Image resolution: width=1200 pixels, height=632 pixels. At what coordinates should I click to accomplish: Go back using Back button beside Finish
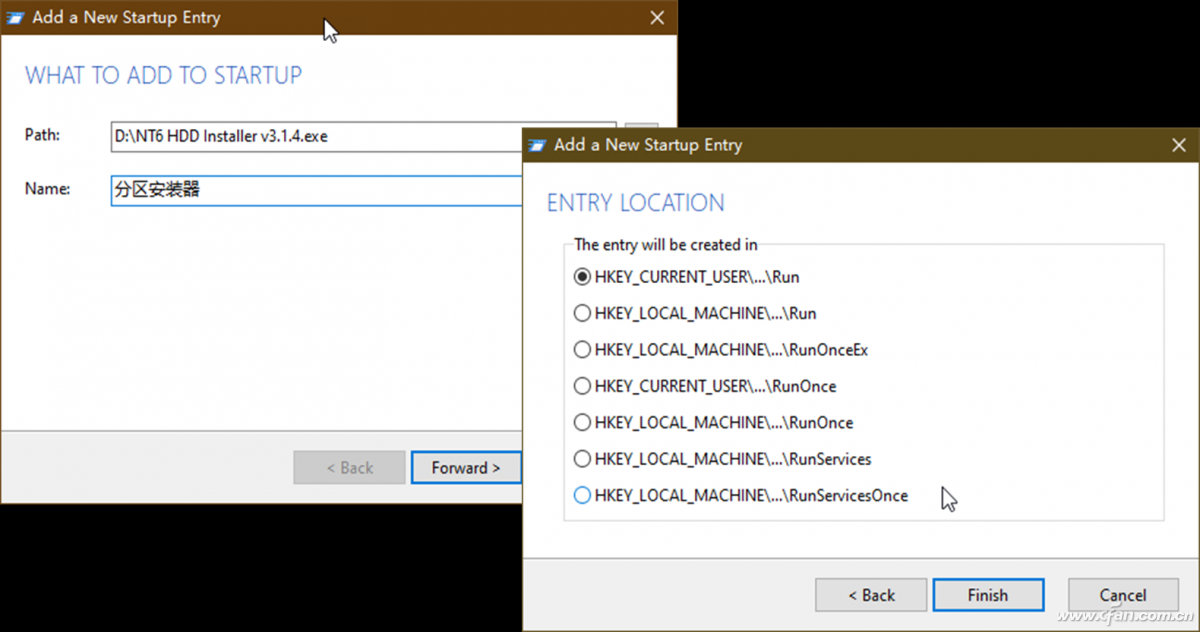point(871,595)
